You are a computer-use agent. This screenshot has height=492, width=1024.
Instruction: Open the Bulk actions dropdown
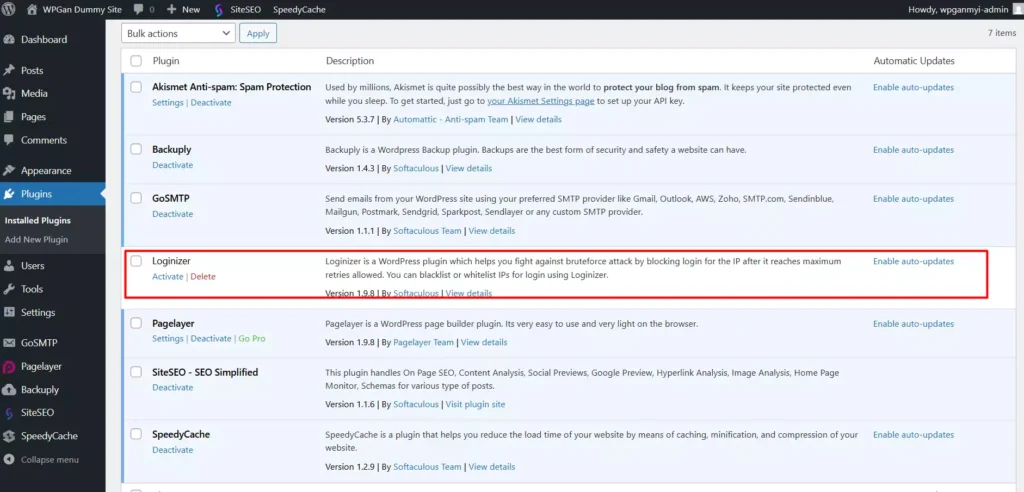tap(178, 33)
